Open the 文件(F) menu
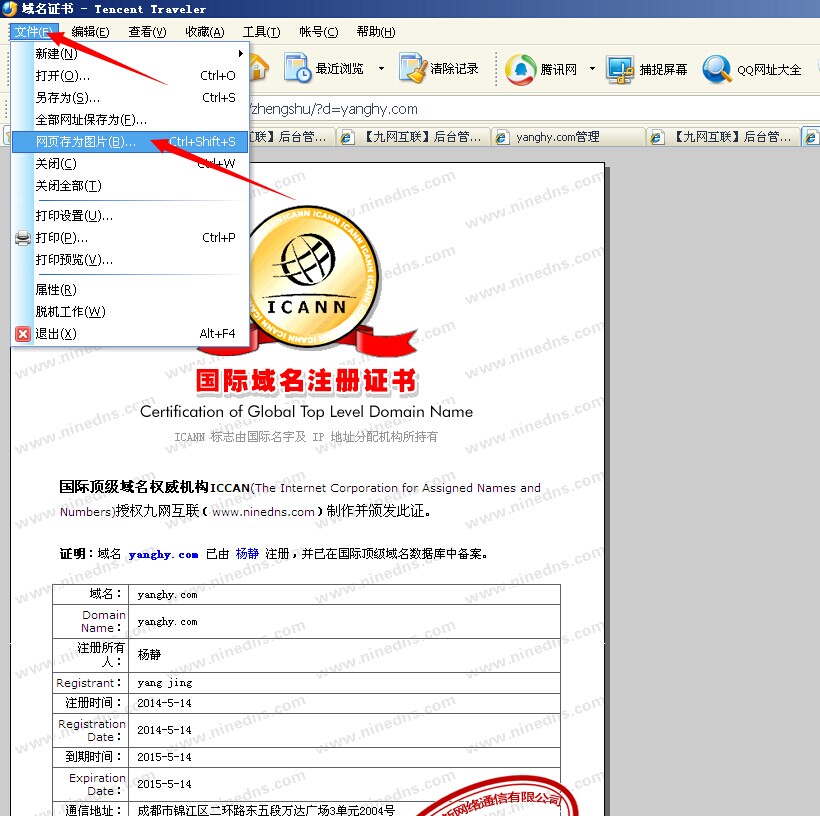The height and width of the screenshot is (816, 820). [x=34, y=32]
